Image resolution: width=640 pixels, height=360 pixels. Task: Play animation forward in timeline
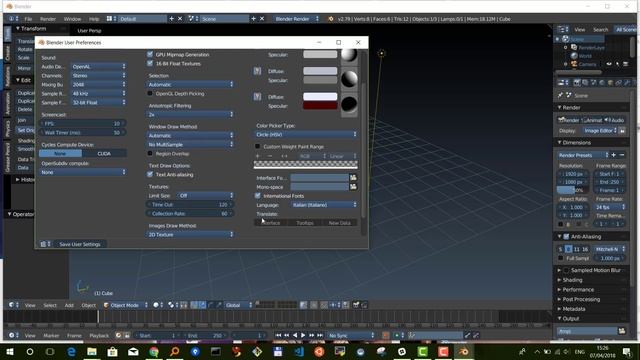(303, 336)
